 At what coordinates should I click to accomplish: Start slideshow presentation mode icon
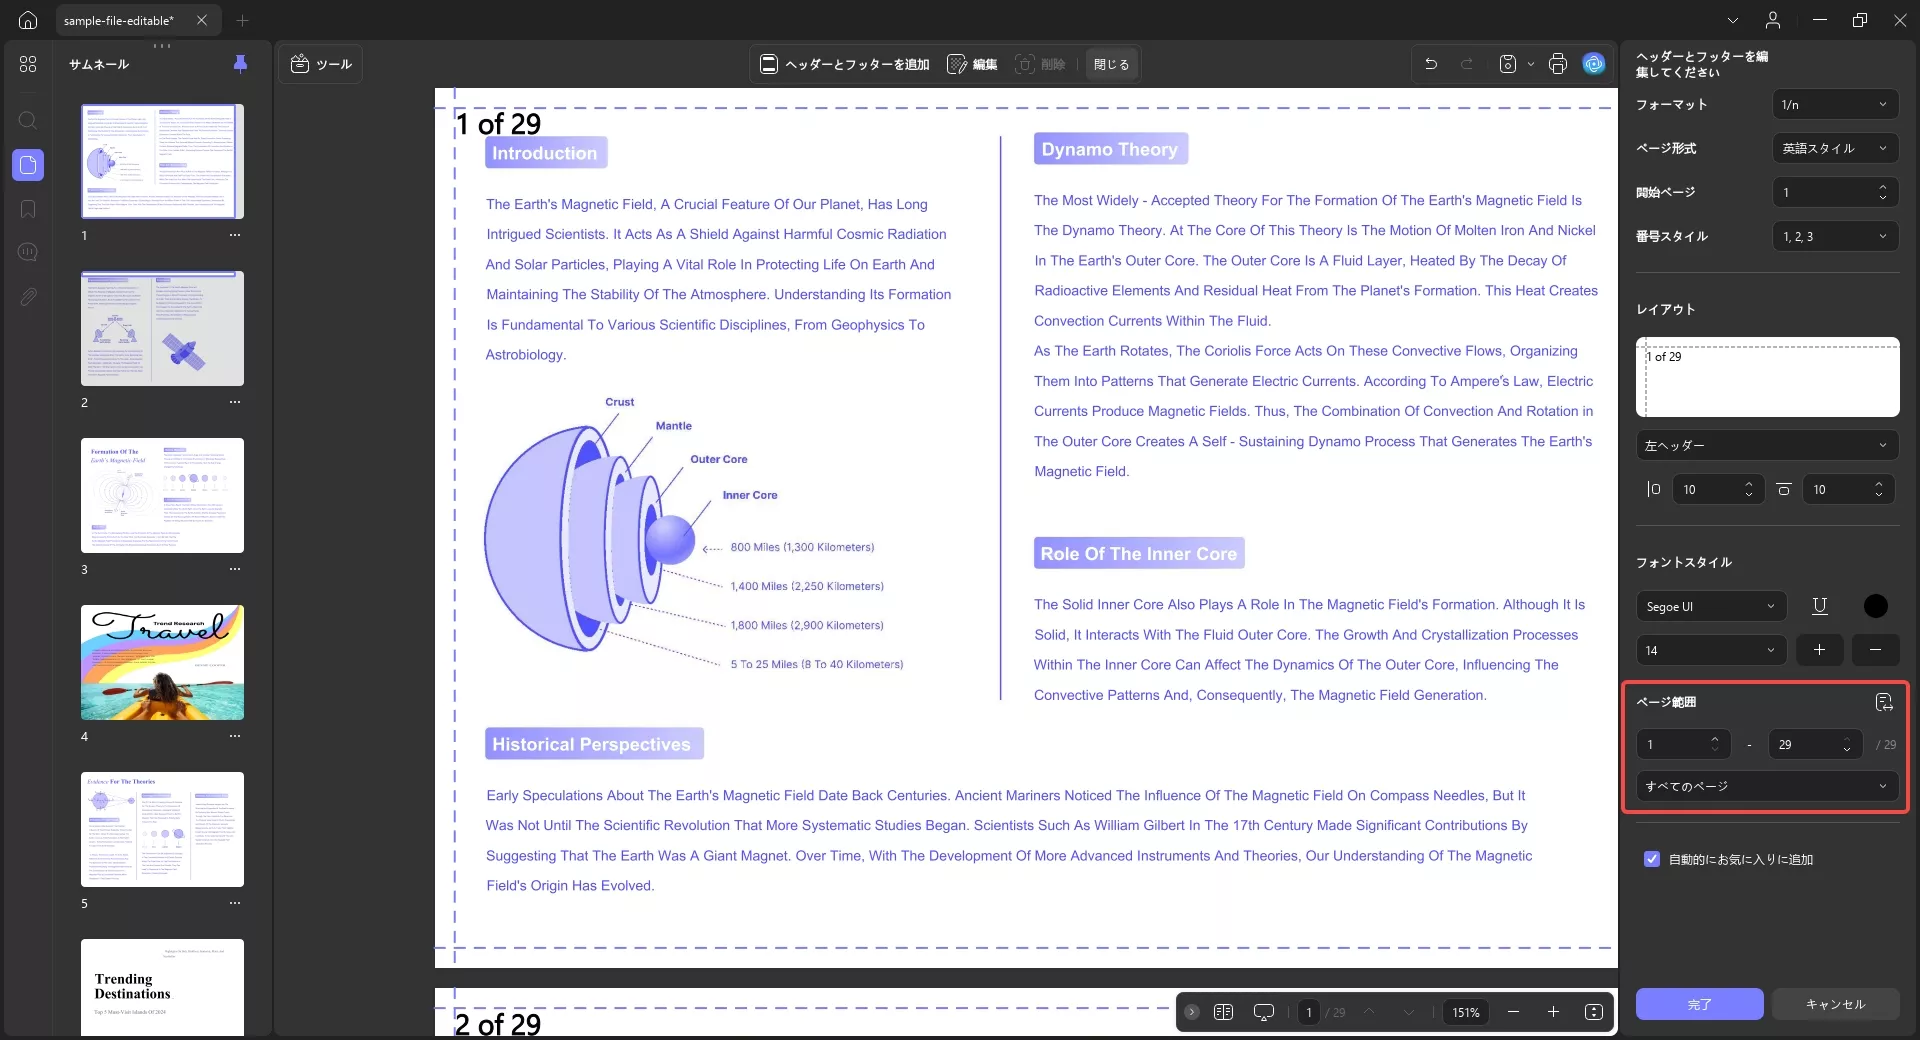point(1264,1012)
